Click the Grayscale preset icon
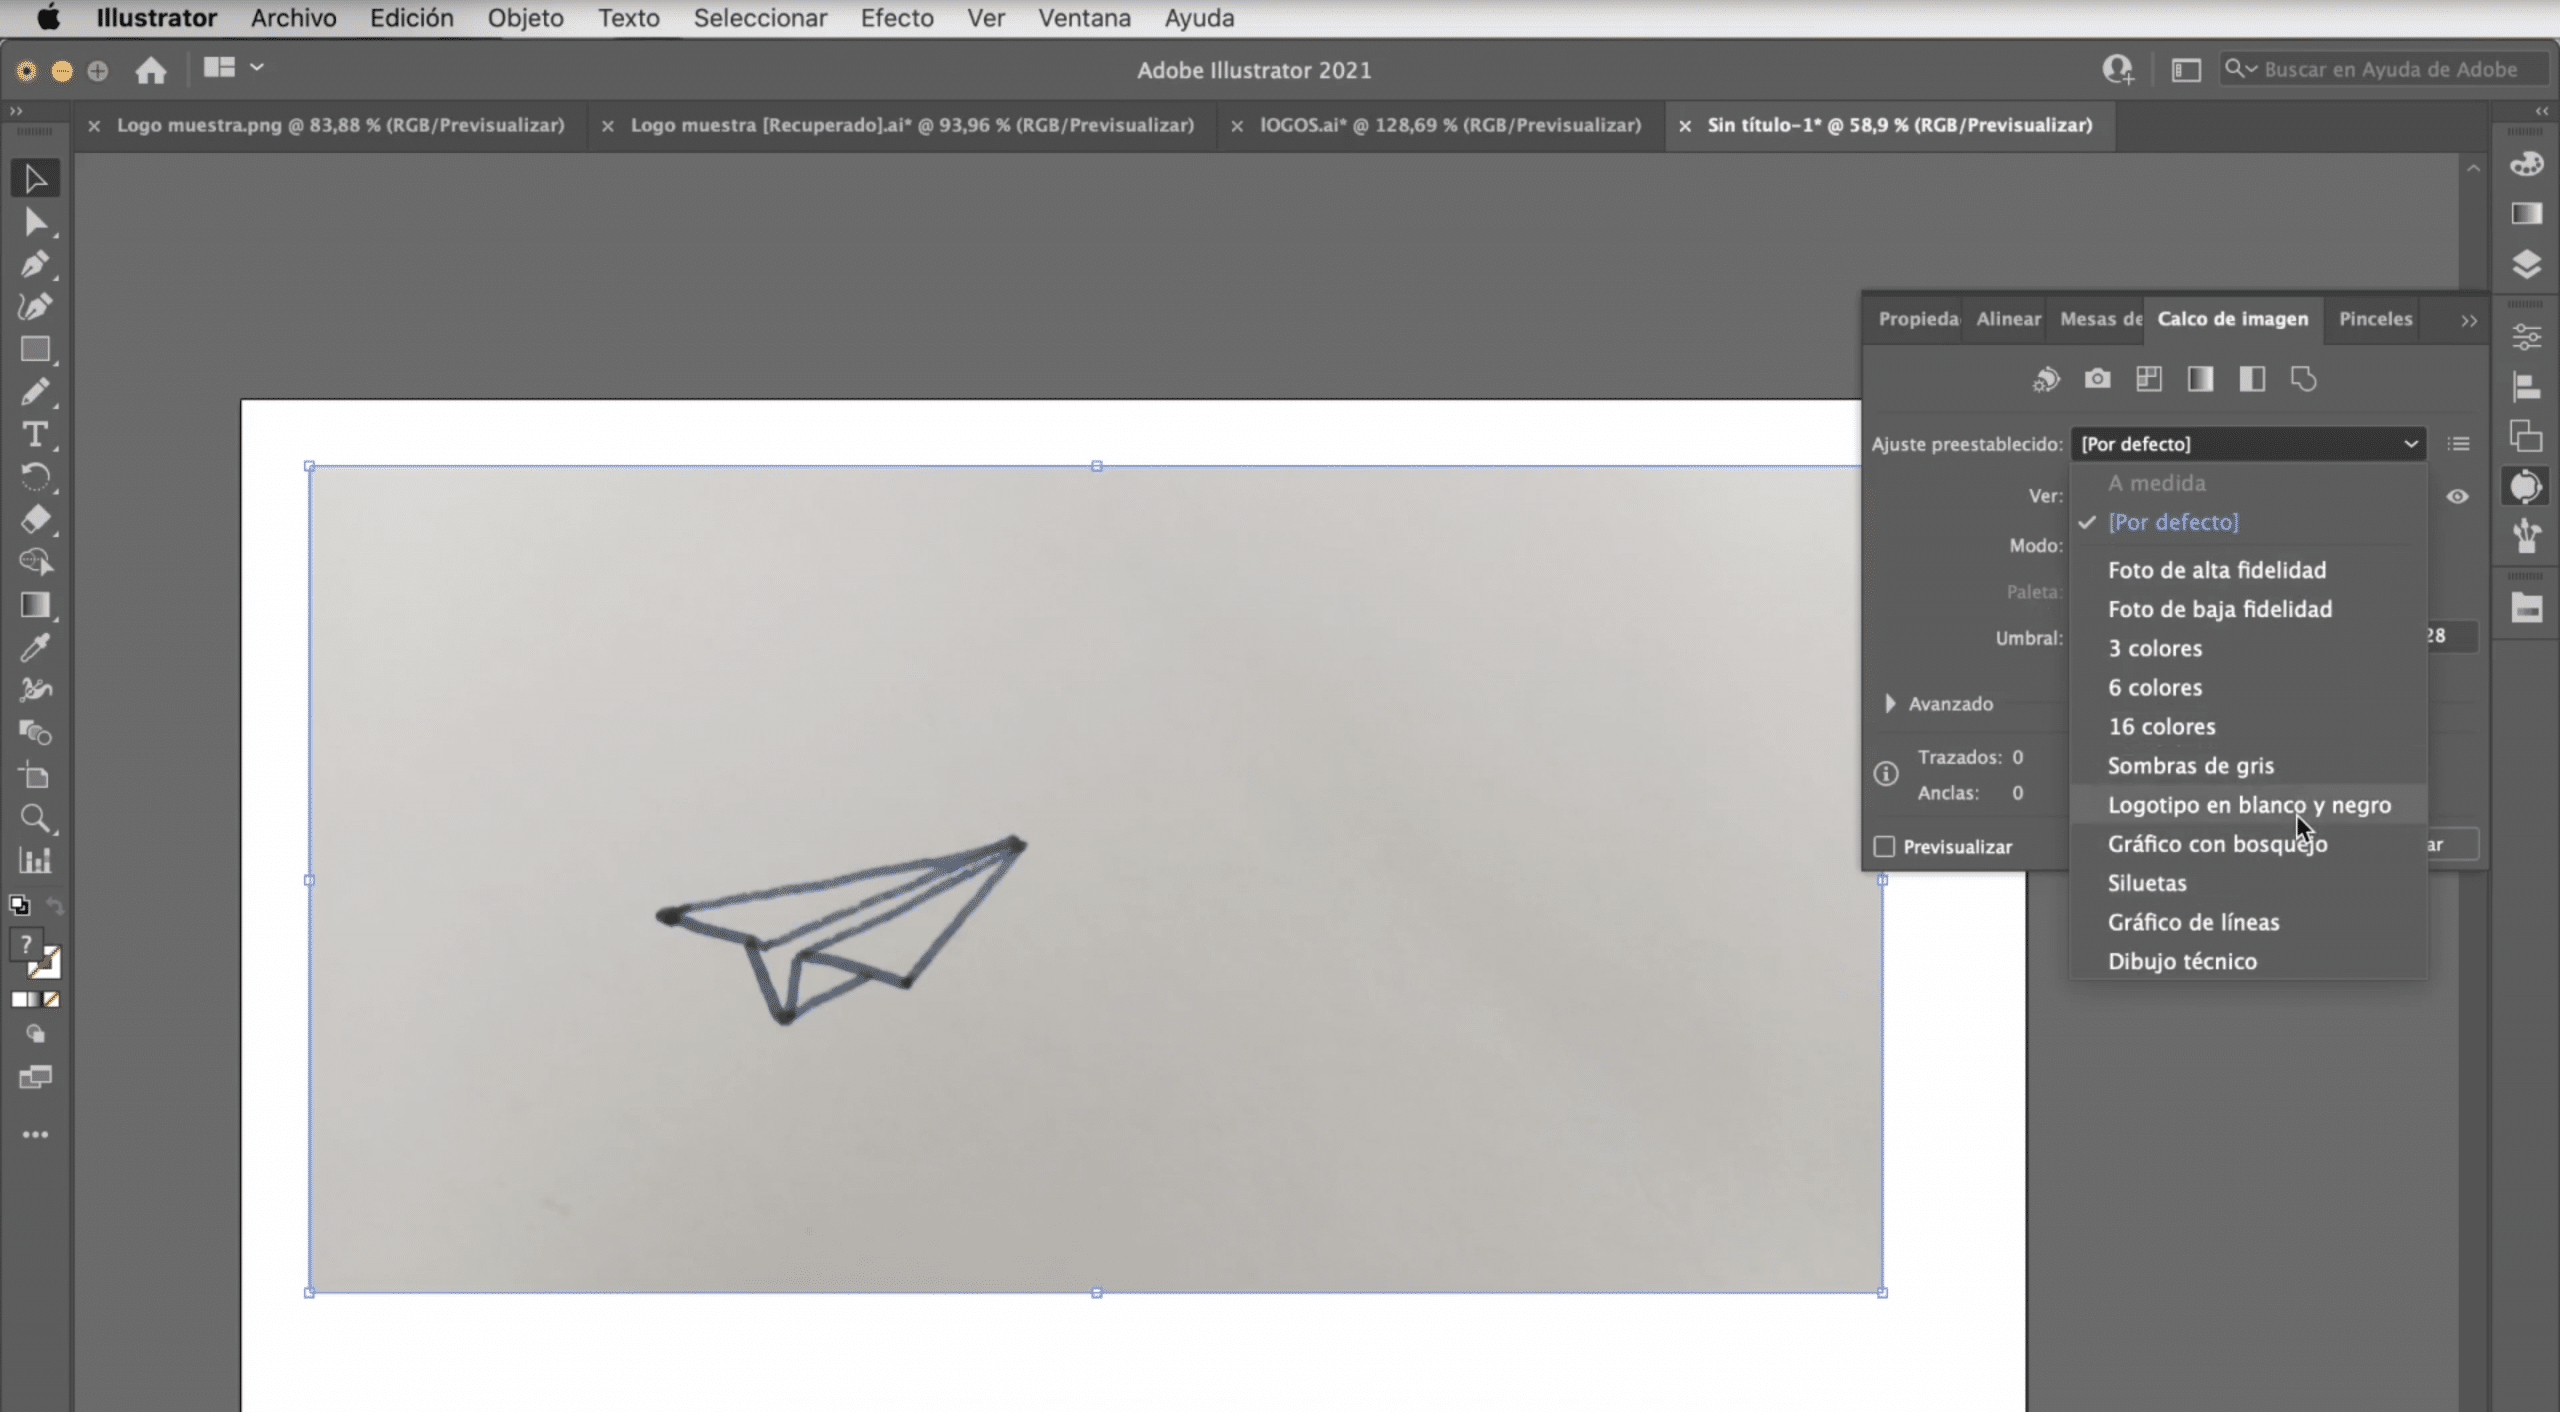Image resolution: width=2560 pixels, height=1412 pixels. click(2200, 379)
